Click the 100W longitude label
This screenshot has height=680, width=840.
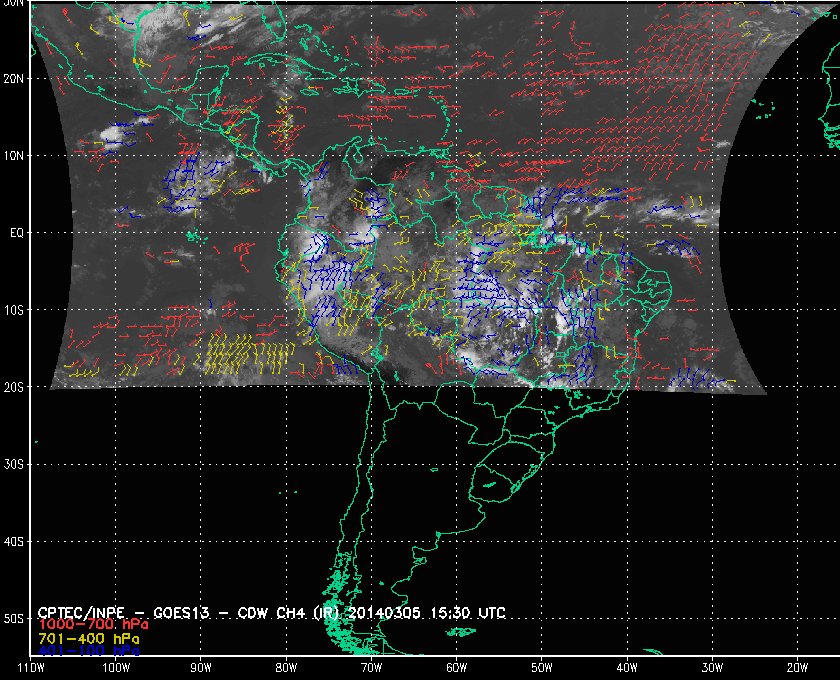coord(116,668)
